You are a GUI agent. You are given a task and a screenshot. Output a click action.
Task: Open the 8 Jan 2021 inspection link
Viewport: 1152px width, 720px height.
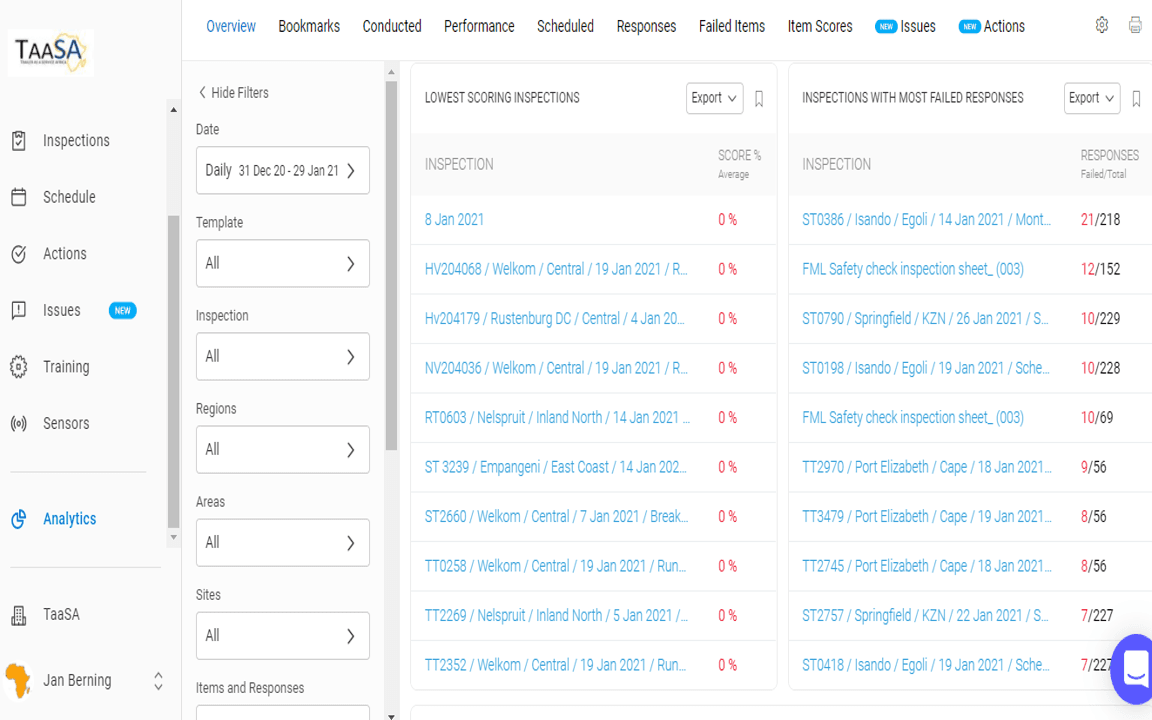(x=454, y=220)
